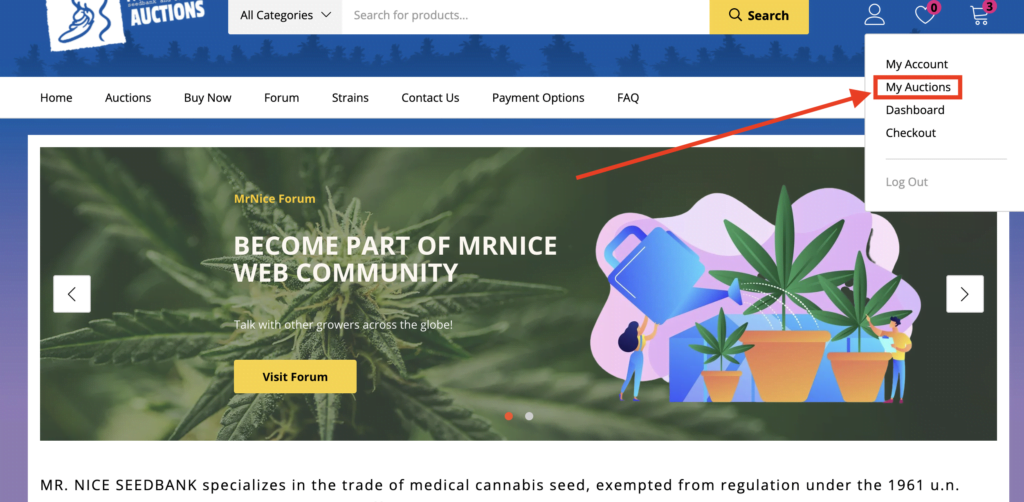This screenshot has width=1024, height=502.
Task: Go to previous slide with left arrow
Action: pos(72,294)
